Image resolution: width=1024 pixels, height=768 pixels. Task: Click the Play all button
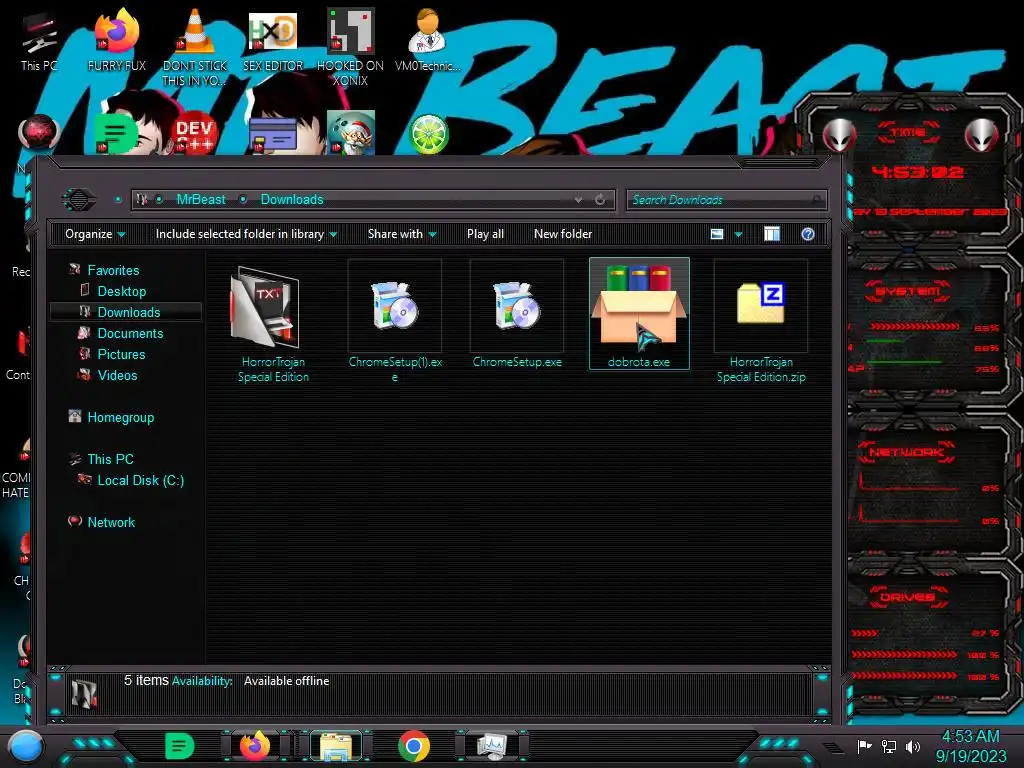tap(485, 234)
